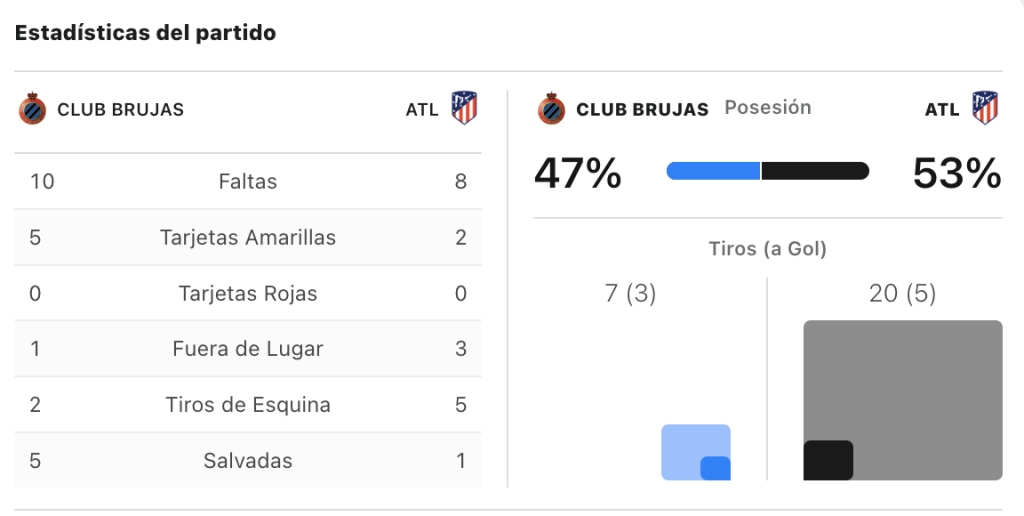
Task: Click the black Atlético shots-on-goal square
Action: (828, 460)
